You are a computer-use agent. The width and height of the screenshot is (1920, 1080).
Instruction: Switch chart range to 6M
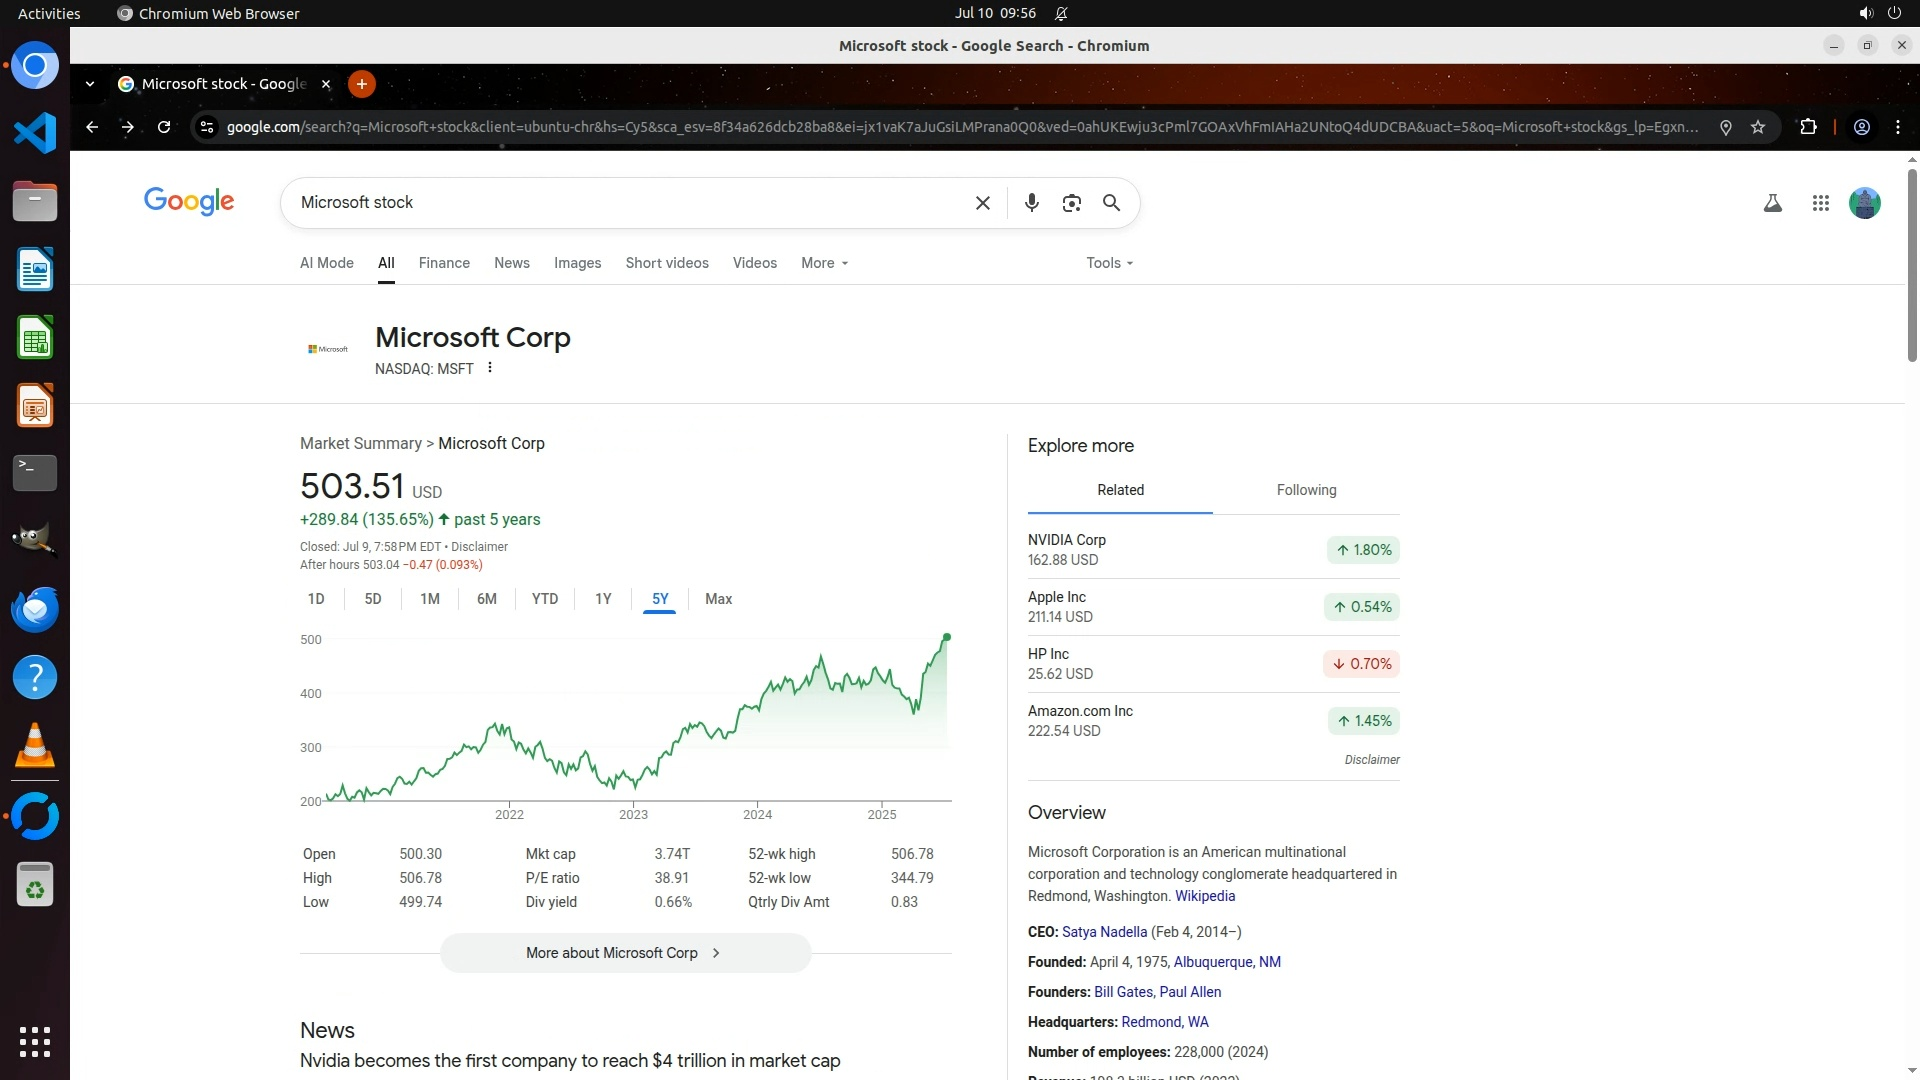pyautogui.click(x=486, y=599)
